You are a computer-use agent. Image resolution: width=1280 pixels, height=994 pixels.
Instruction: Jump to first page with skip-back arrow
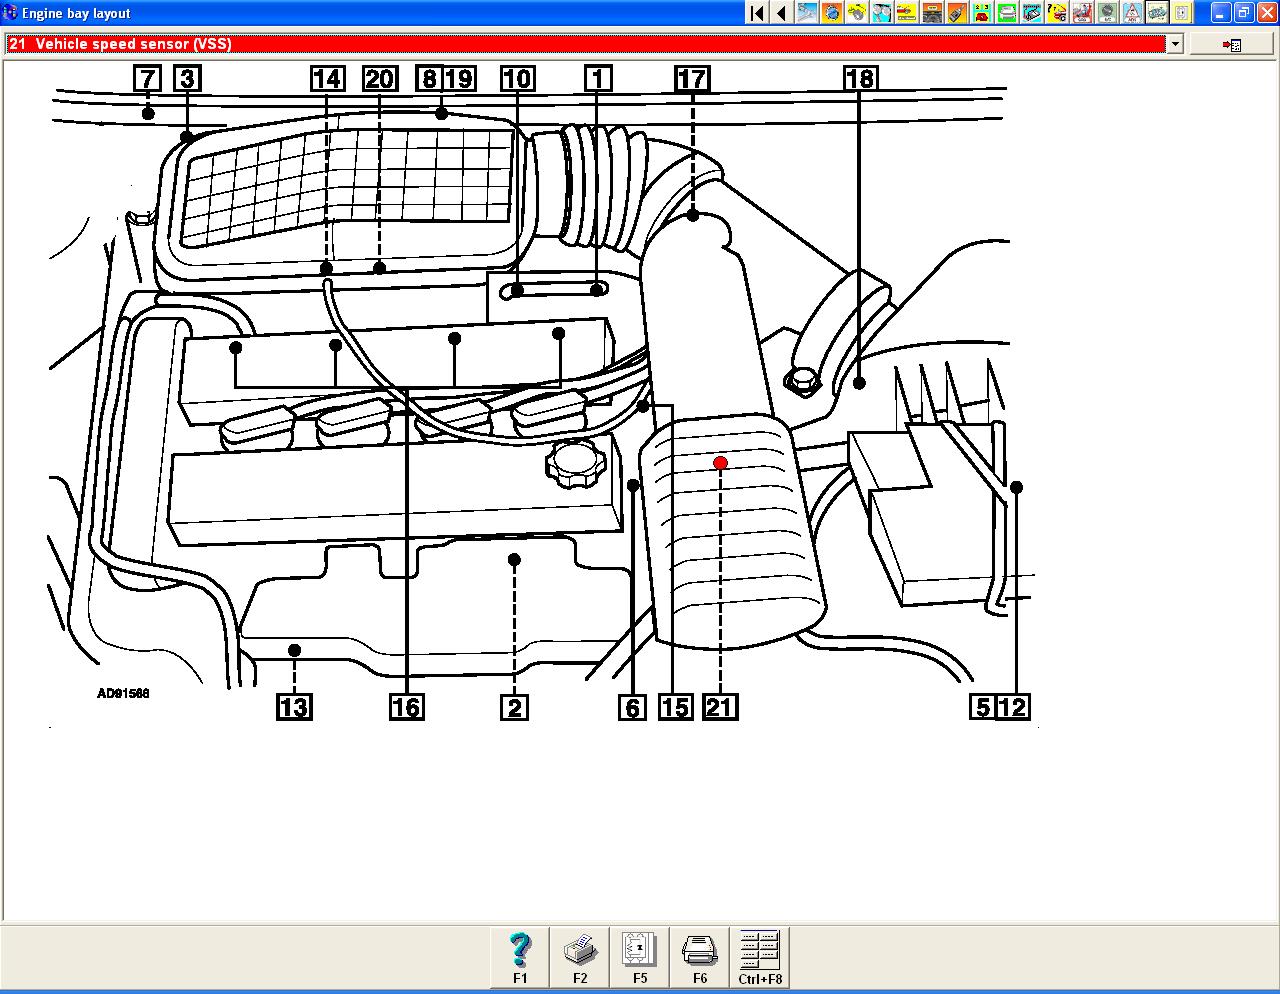coord(757,13)
